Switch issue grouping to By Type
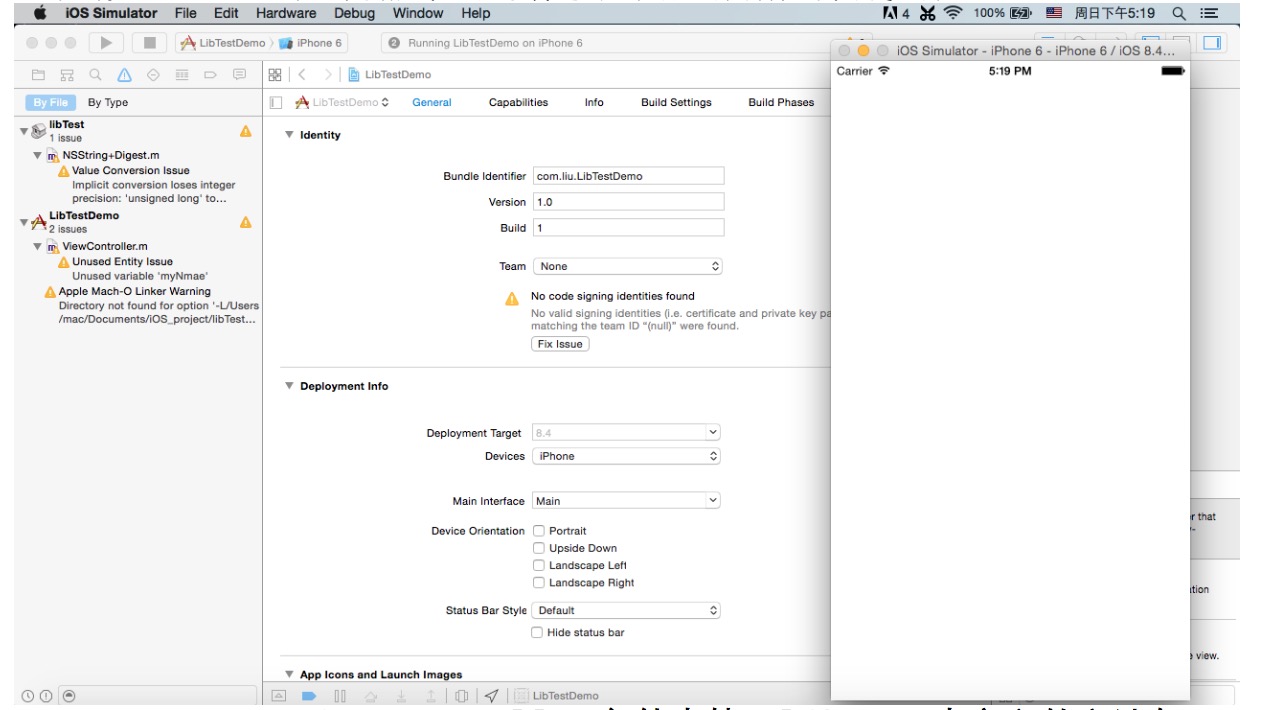The image size is (1262, 710). [x=108, y=102]
